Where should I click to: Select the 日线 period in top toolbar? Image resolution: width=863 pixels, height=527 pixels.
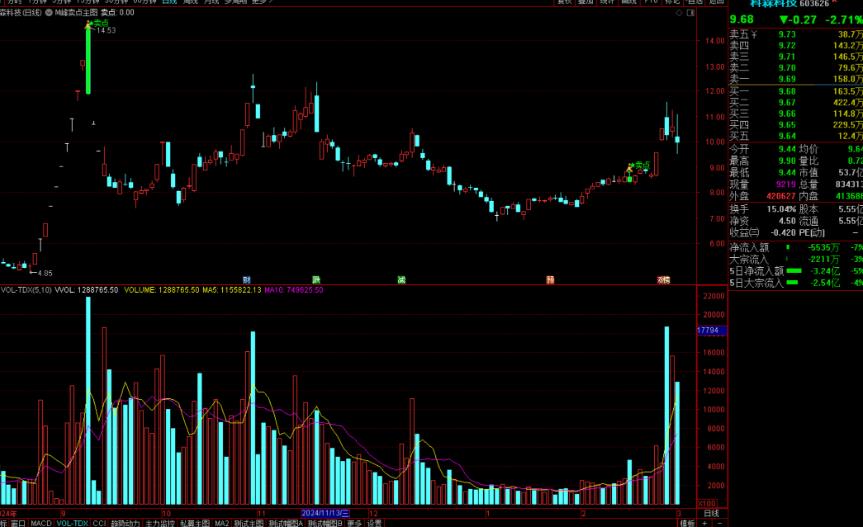(169, 2)
